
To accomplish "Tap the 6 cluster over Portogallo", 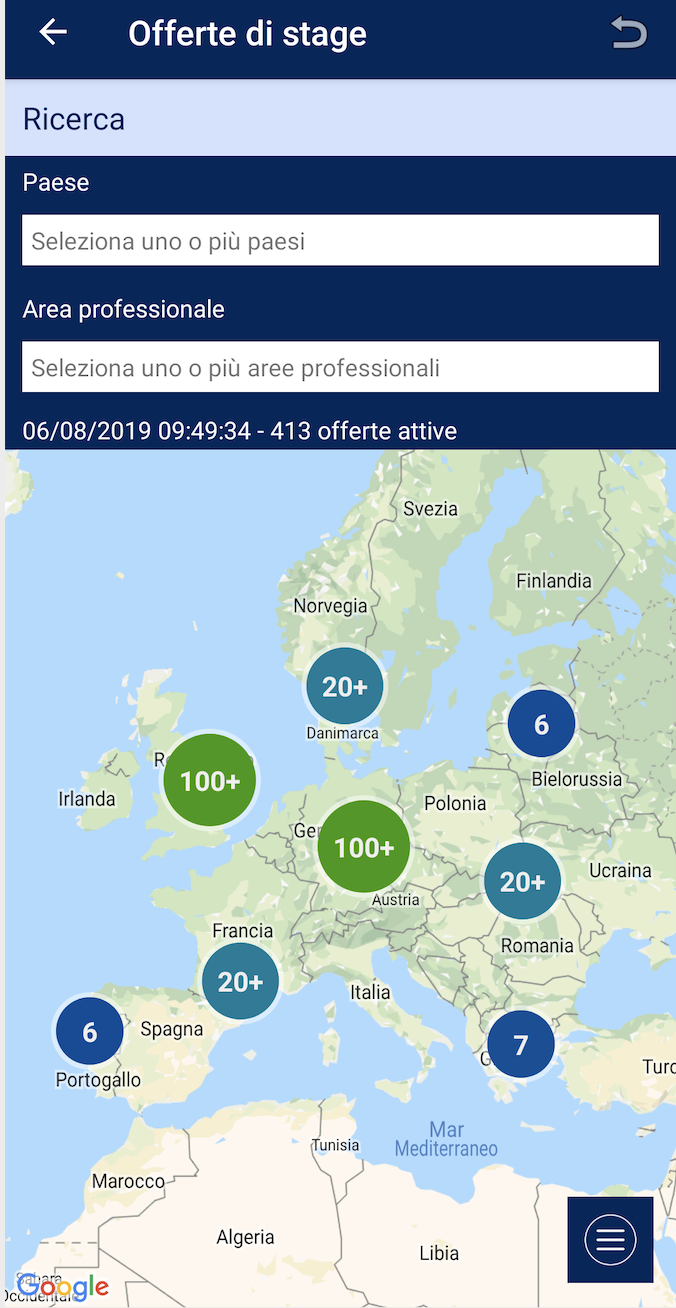I will pyautogui.click(x=90, y=1031).
